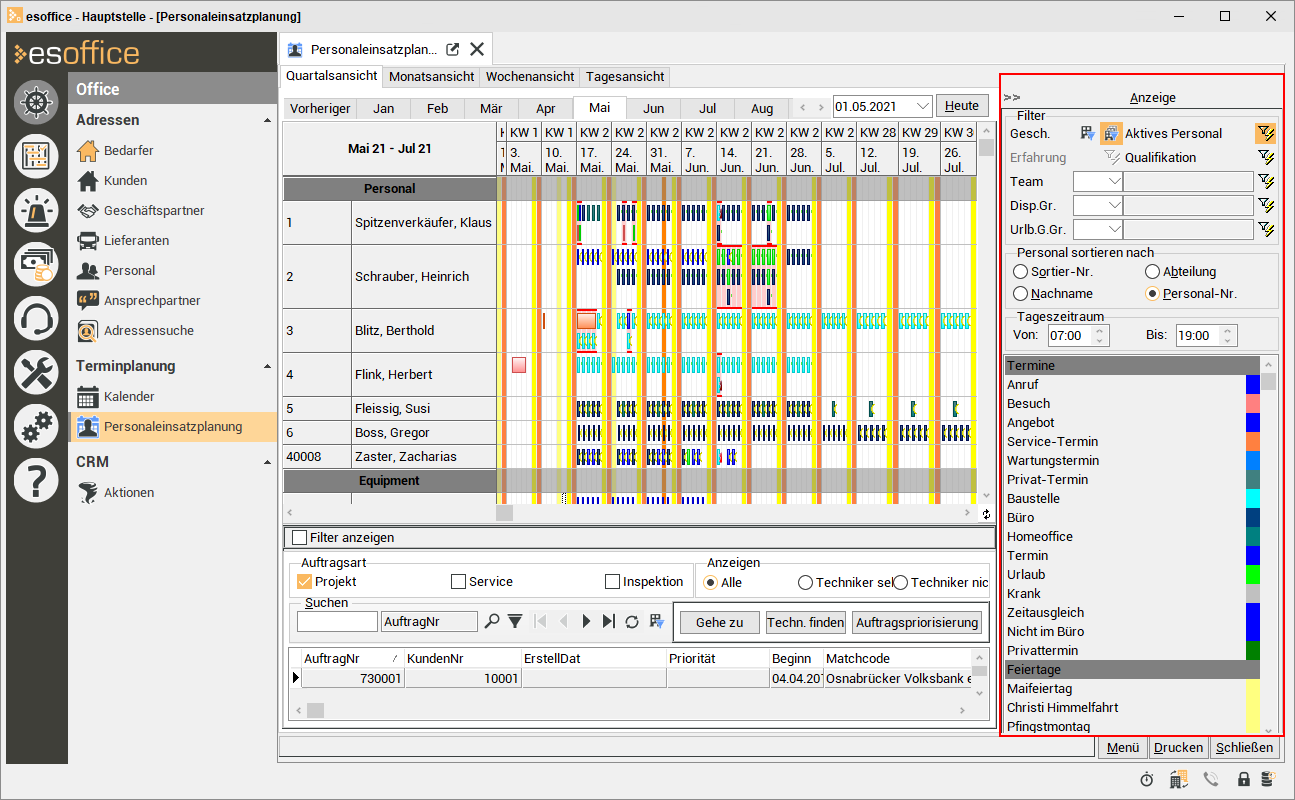Click the magnifier search icon beside AuftragNr
This screenshot has width=1295, height=800.
[492, 621]
